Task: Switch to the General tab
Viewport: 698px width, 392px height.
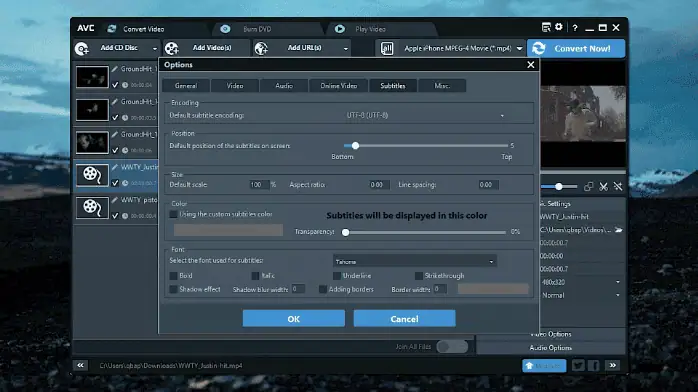Action: 186,86
